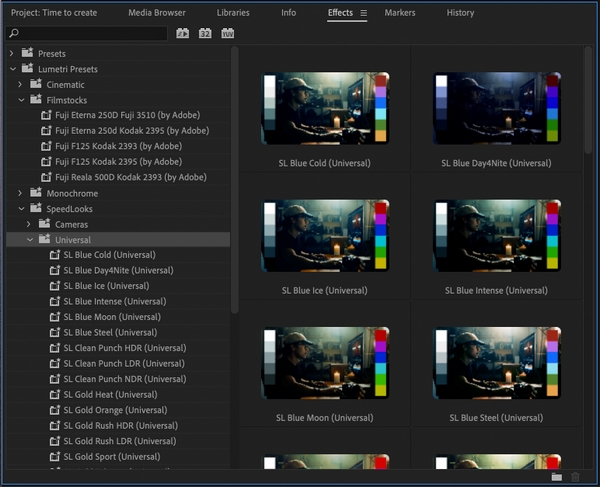Viewport: 600px width, 487px height.
Task: Open the History tab
Action: pyautogui.click(x=460, y=13)
